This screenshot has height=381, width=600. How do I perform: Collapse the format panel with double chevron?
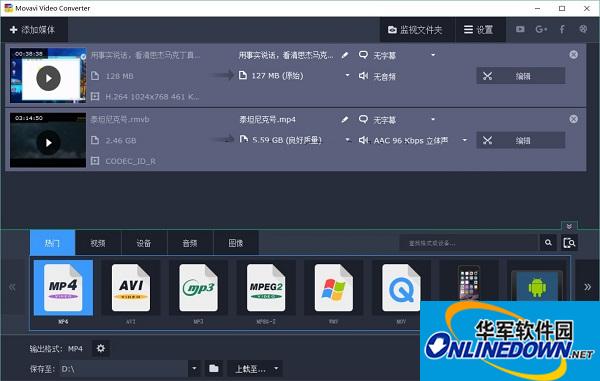coord(569,226)
